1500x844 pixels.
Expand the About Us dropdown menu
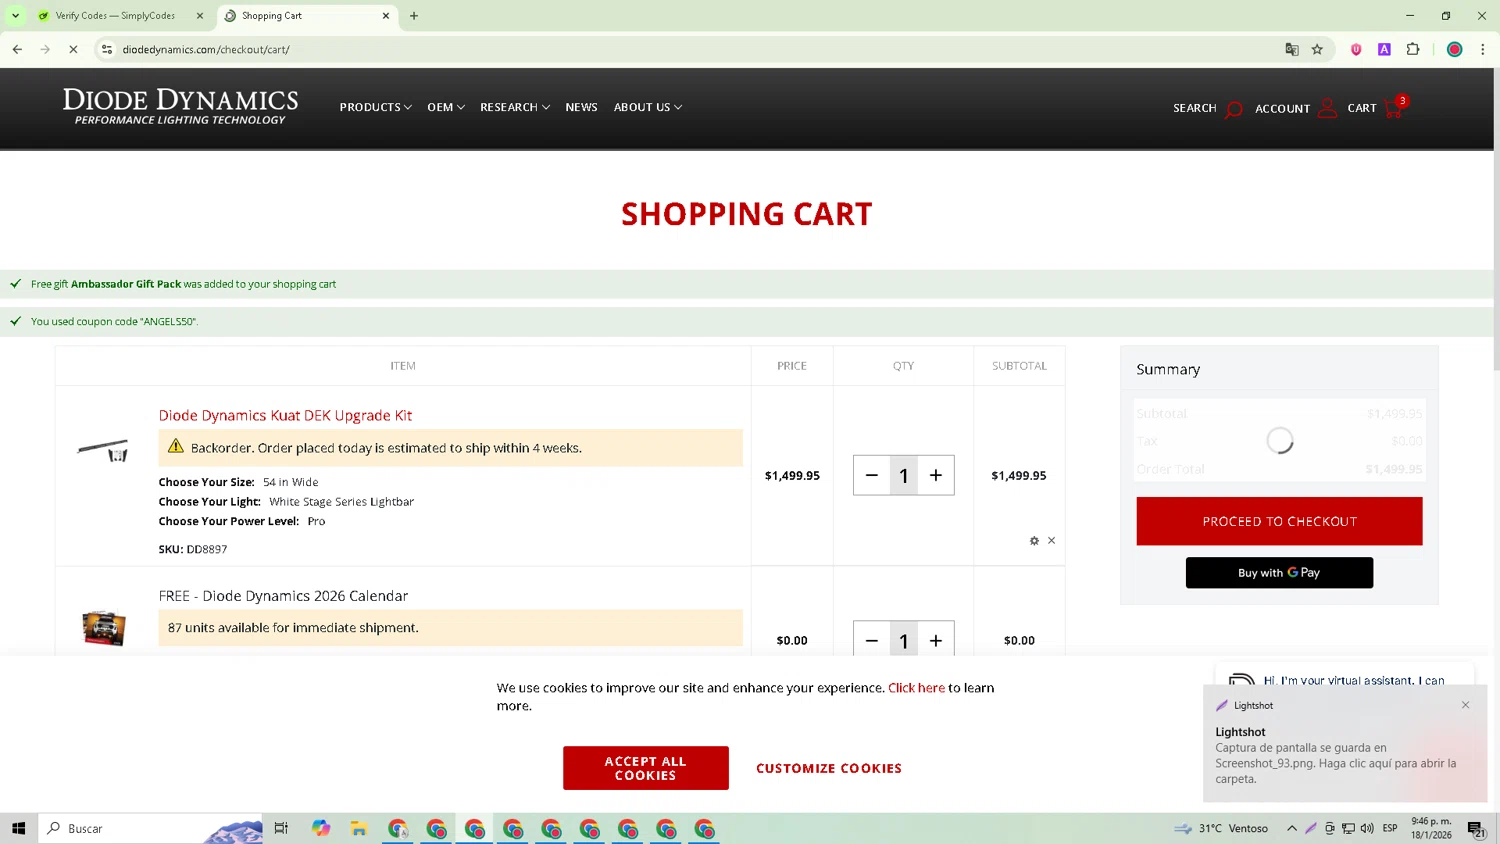click(647, 108)
